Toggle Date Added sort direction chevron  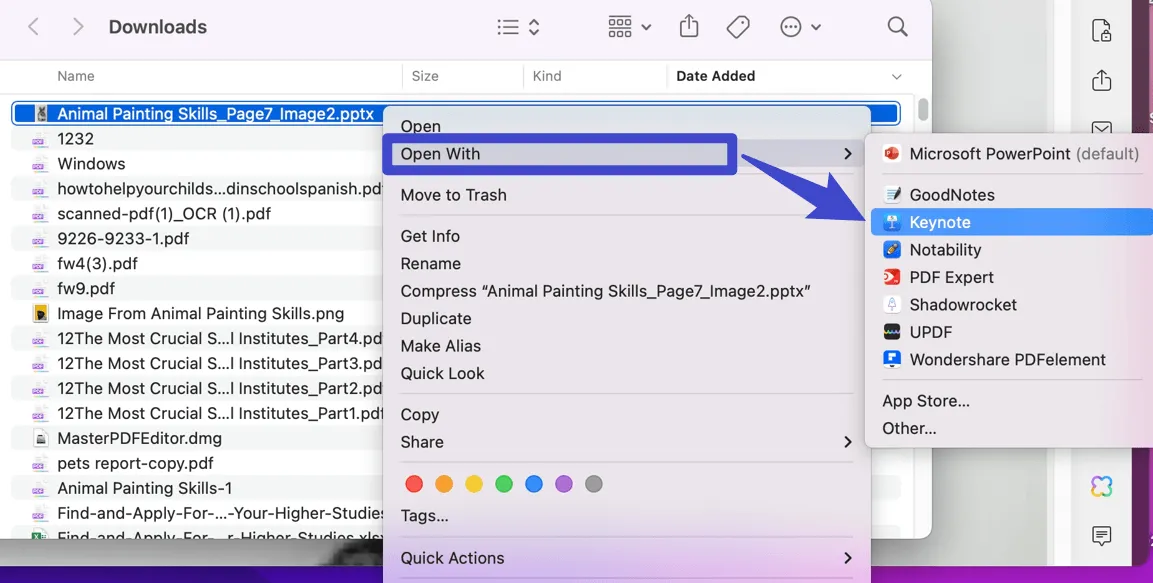coord(896,76)
